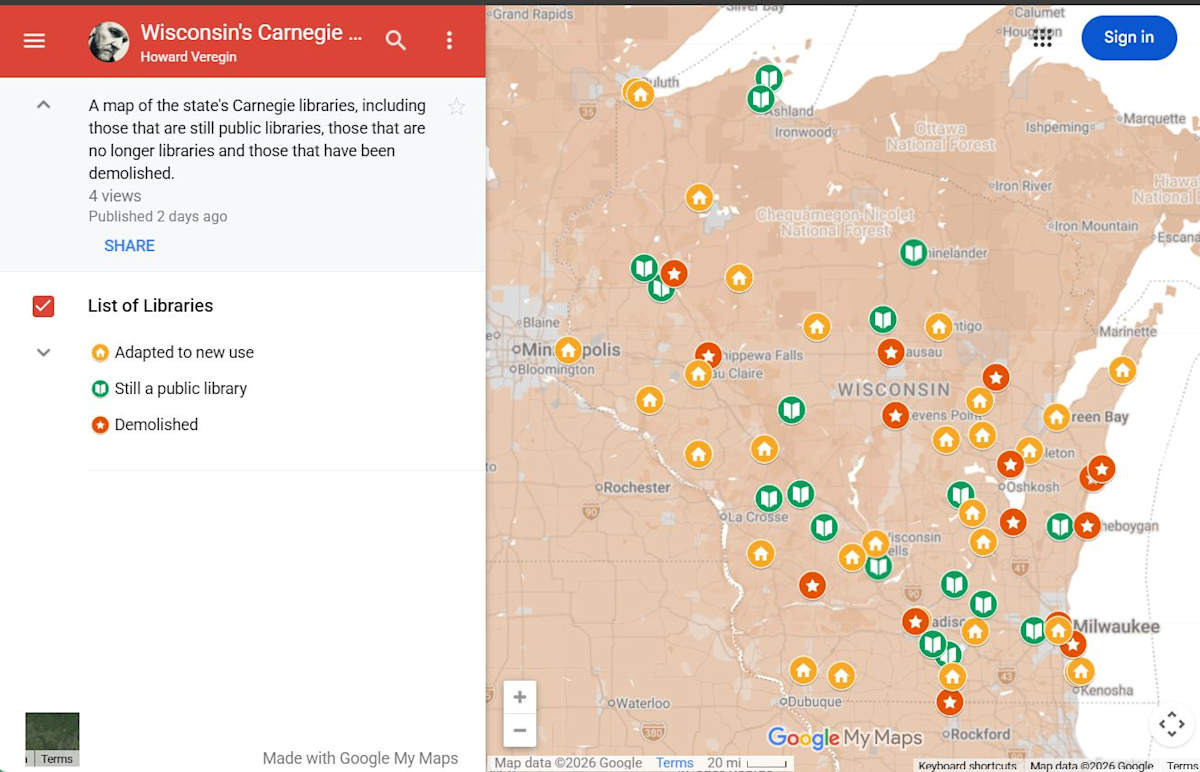
Task: Click the orange house marker at Green Bay
Action: tap(1057, 417)
